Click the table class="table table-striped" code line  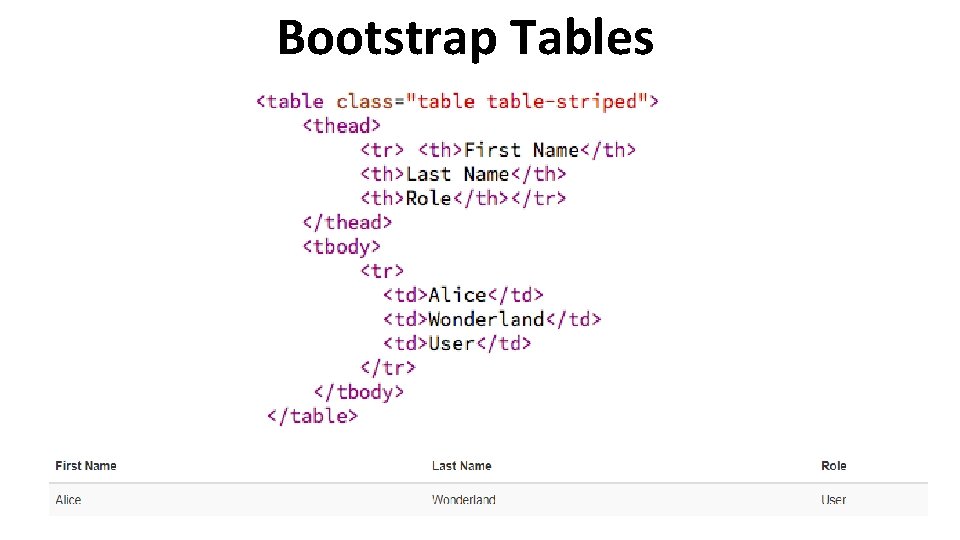457,102
